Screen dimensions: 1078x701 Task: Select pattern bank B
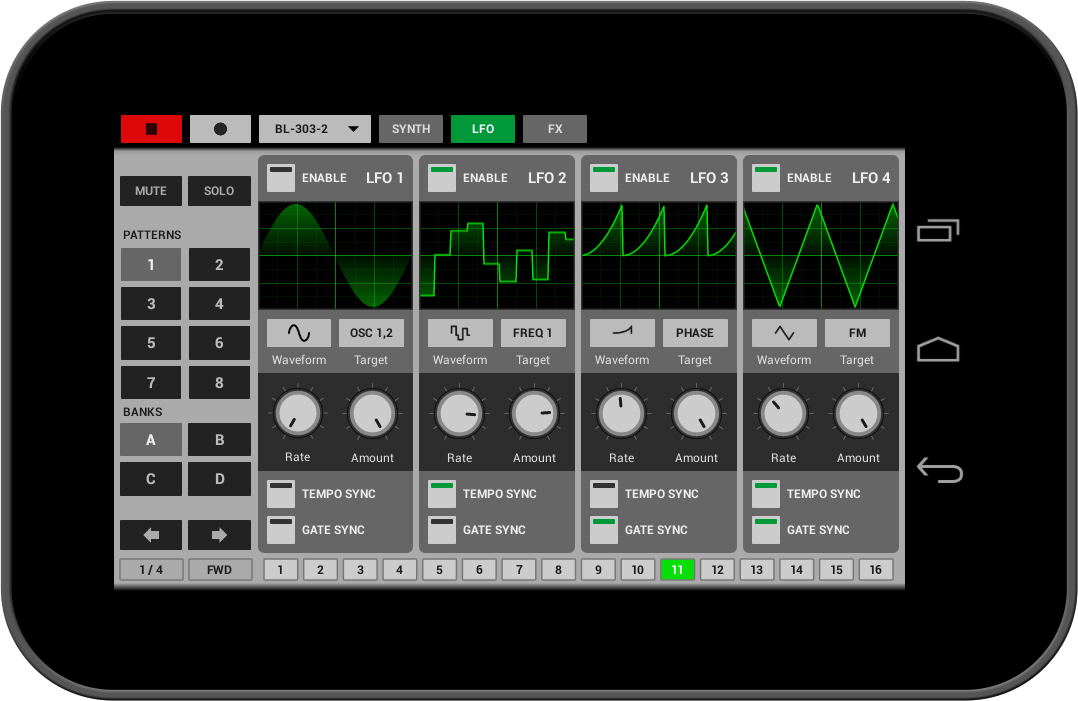coord(219,440)
